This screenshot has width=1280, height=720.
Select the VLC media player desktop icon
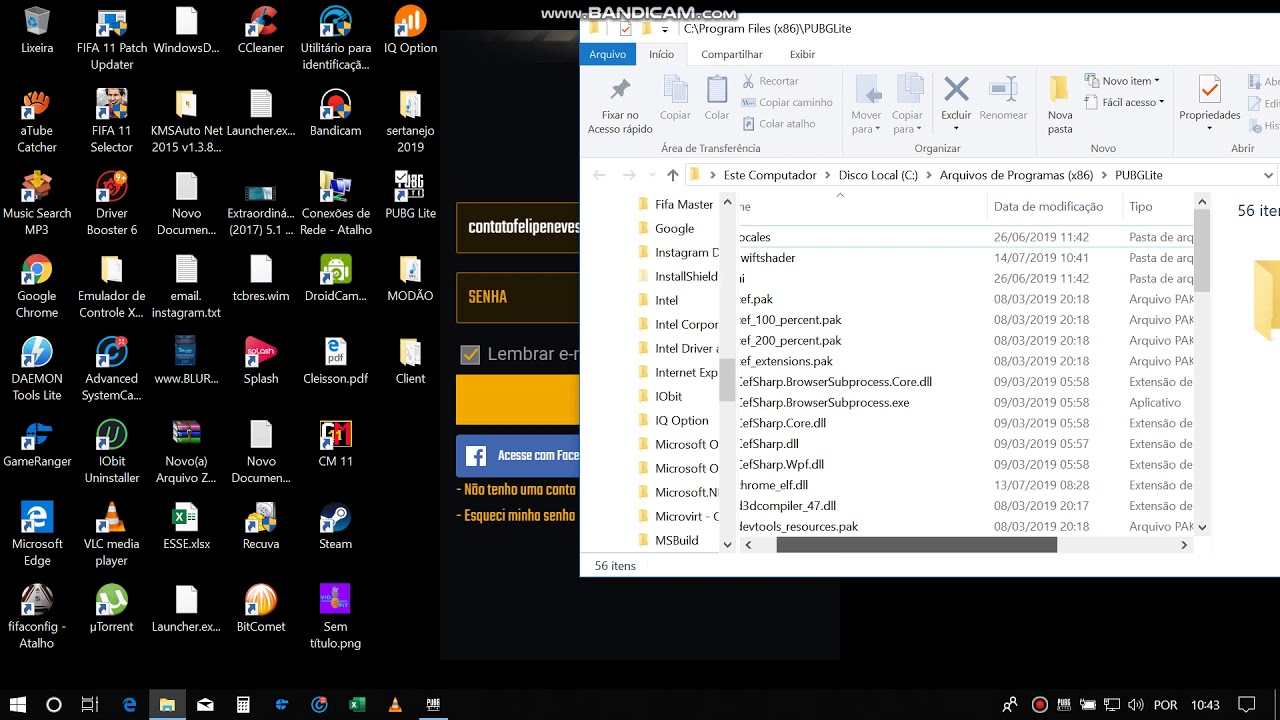[112, 534]
